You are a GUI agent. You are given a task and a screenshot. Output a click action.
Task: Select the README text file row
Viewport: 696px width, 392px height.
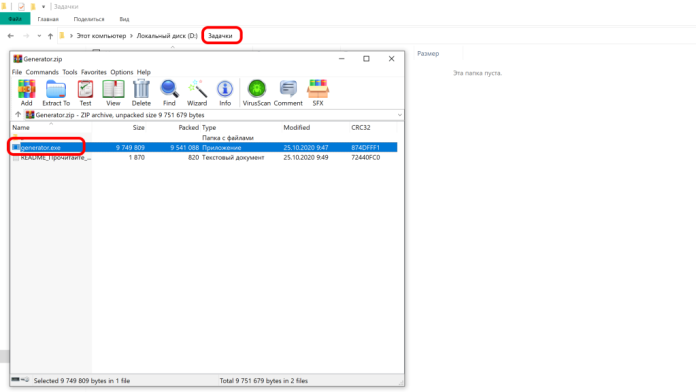pos(205,158)
